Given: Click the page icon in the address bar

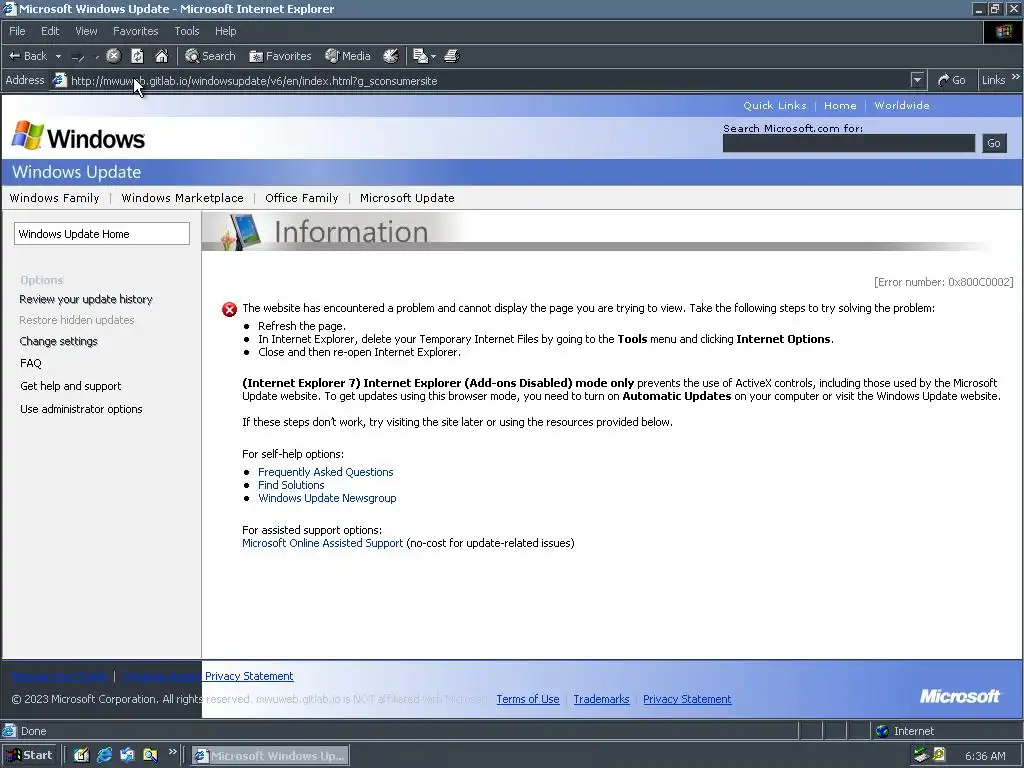Looking at the screenshot, I should point(59,80).
